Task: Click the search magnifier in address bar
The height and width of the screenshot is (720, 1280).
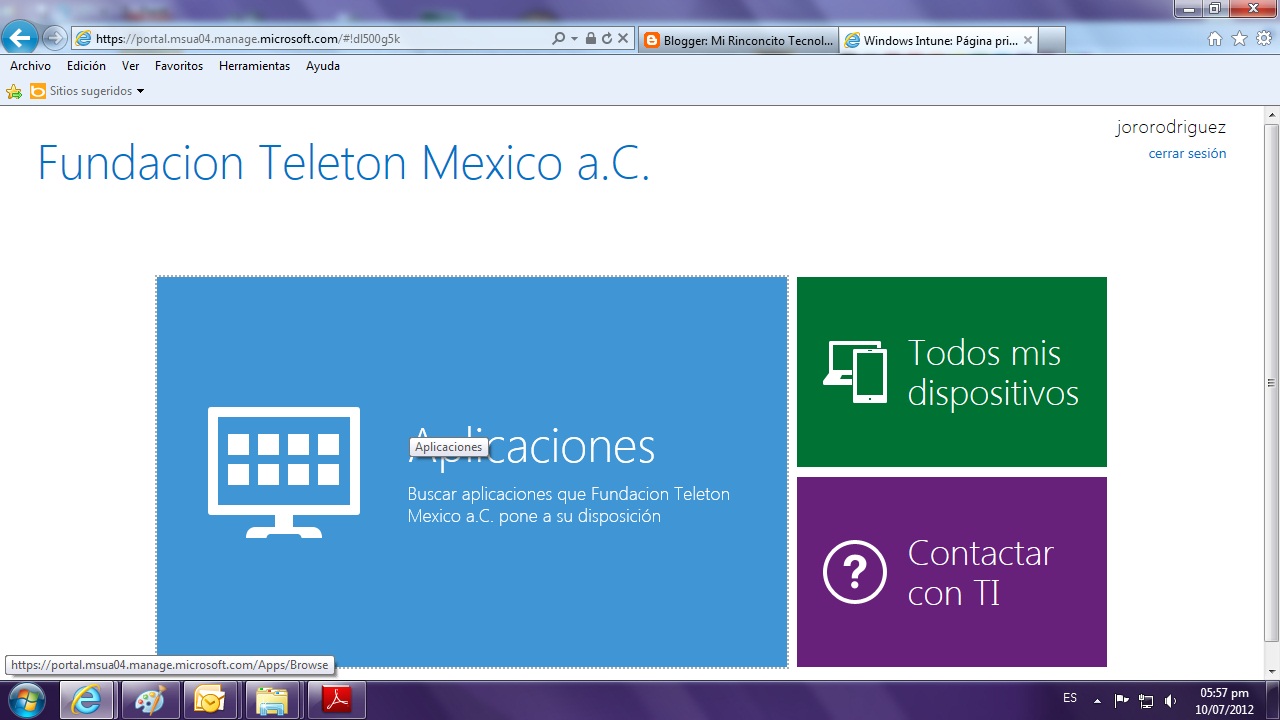Action: (x=558, y=39)
